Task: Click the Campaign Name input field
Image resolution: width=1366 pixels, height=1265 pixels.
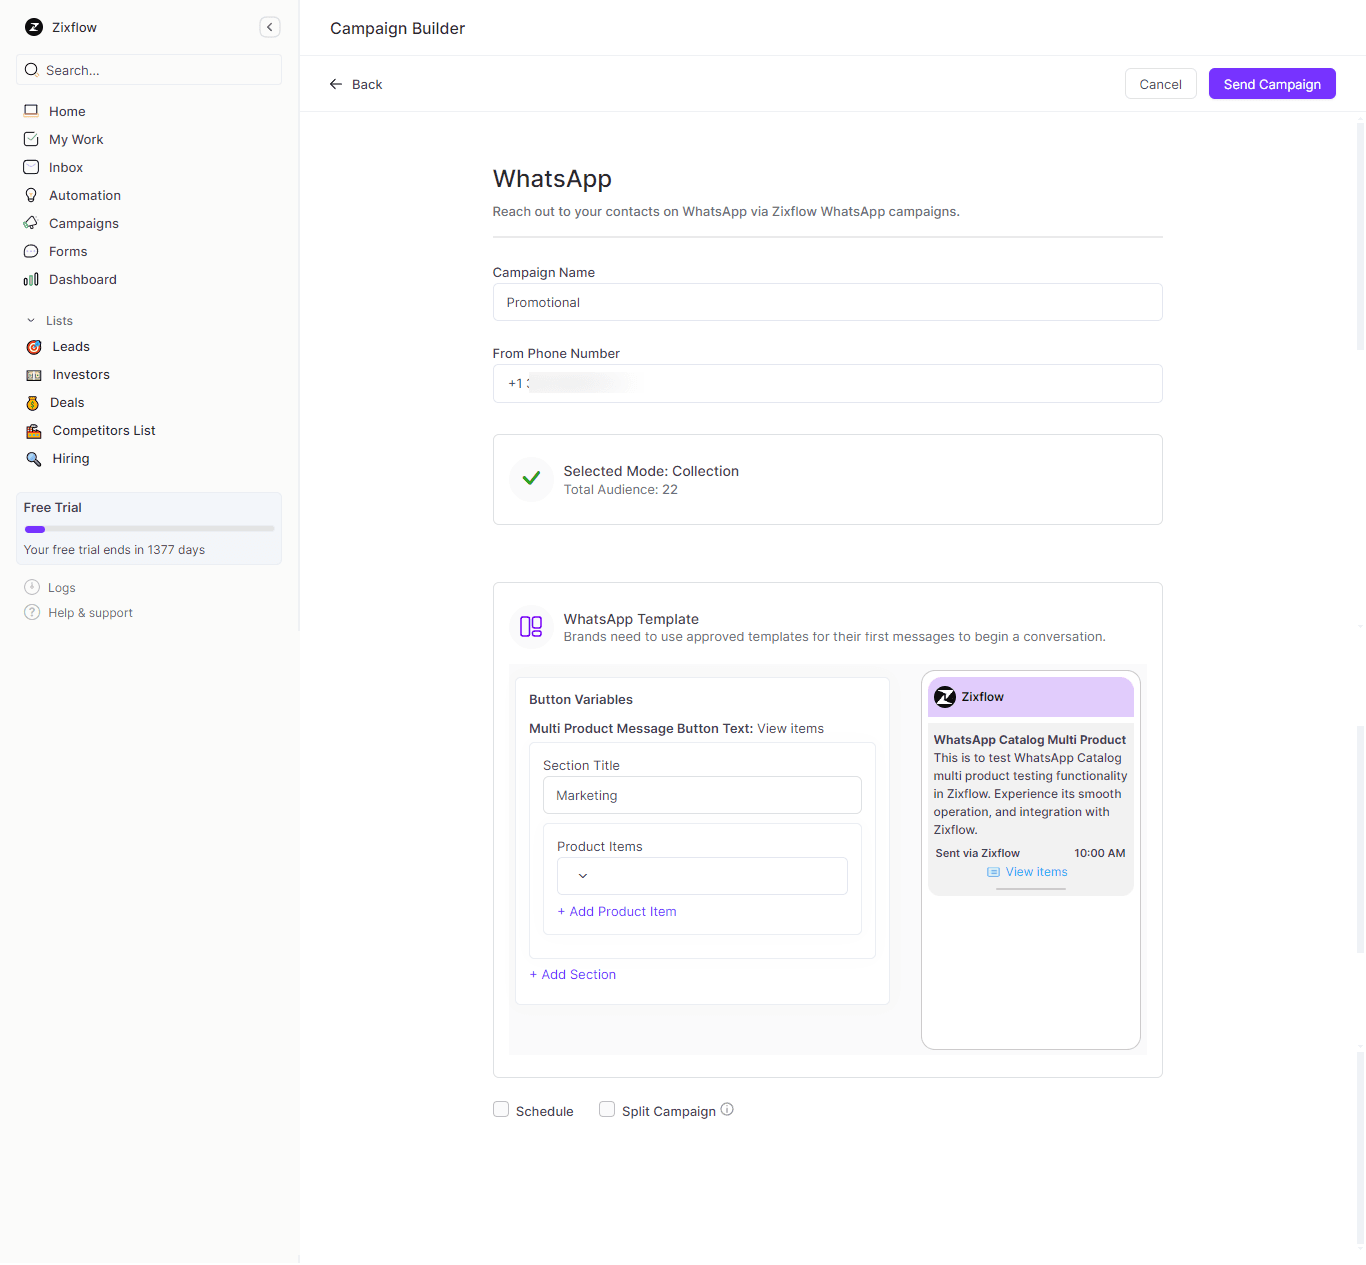Action: [827, 302]
